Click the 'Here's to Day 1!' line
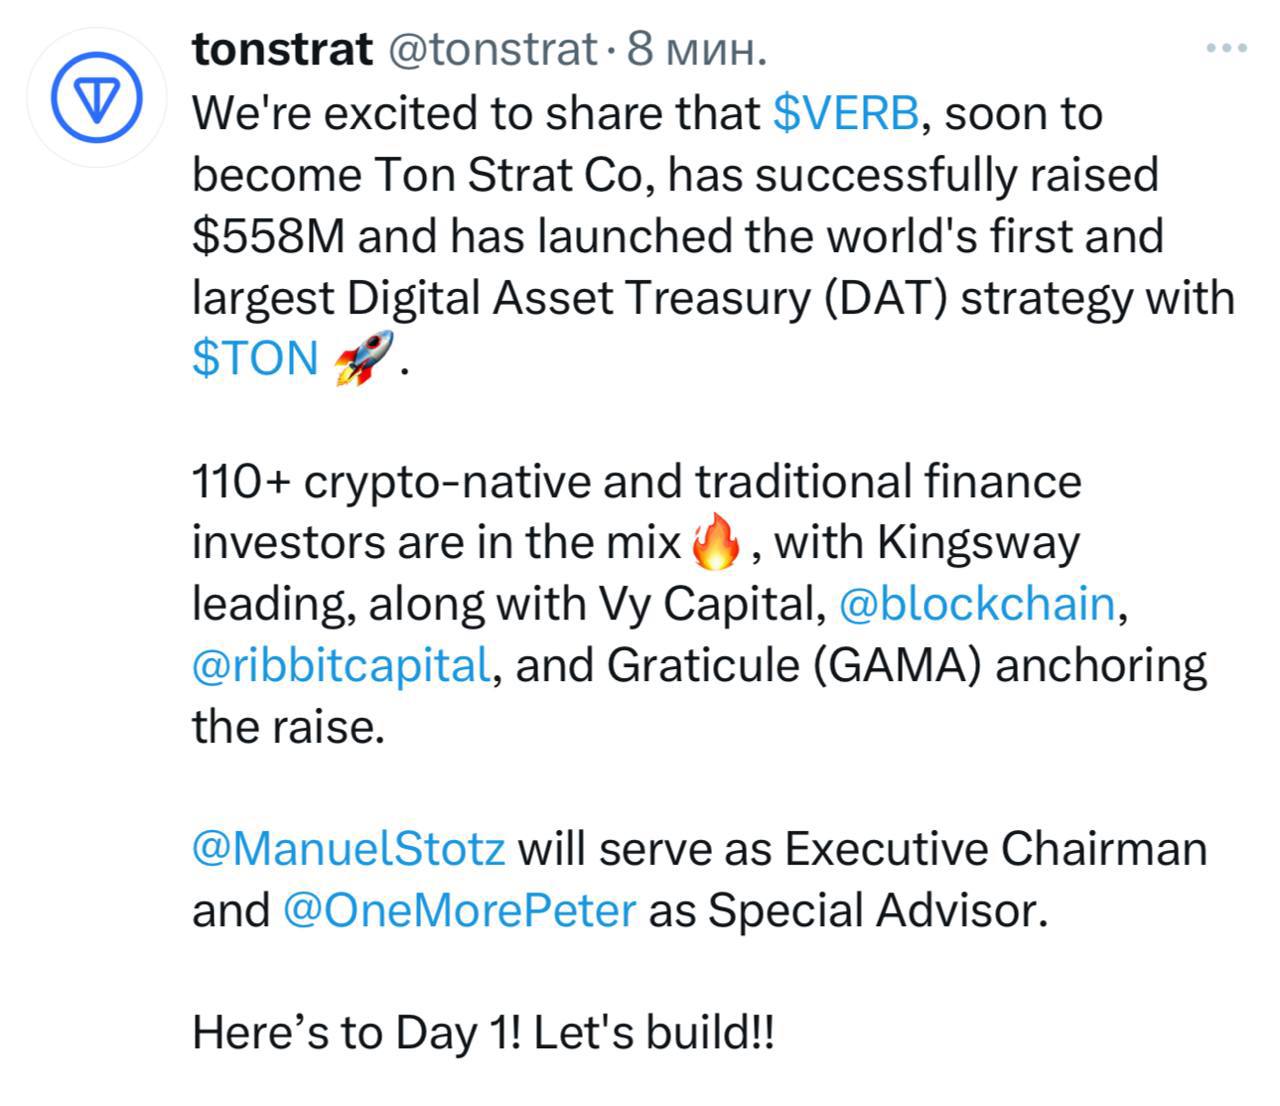1280x1106 pixels. (357, 1033)
